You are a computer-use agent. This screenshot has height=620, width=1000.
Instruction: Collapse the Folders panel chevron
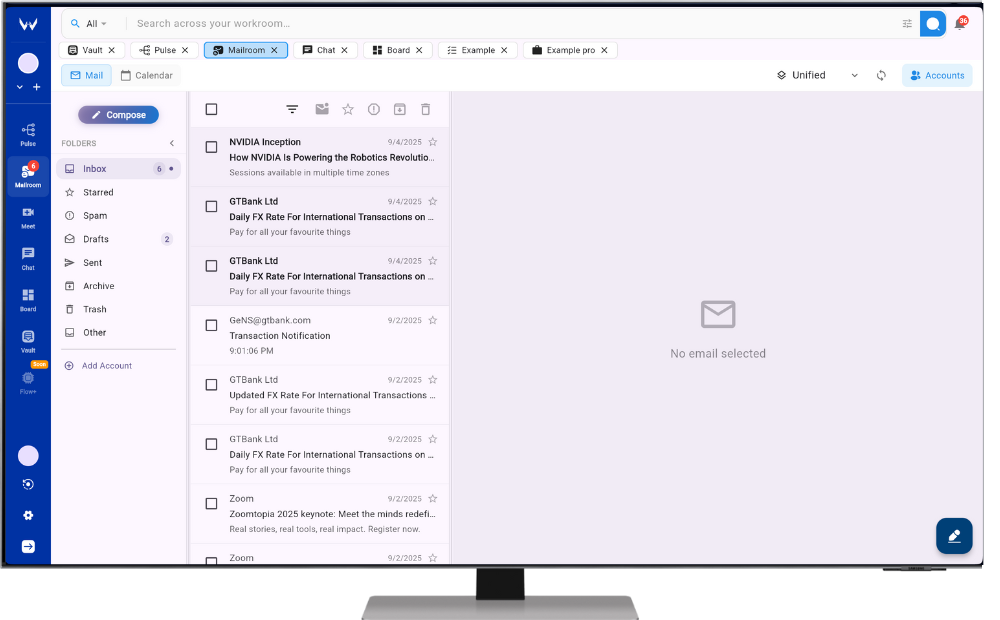point(171,143)
